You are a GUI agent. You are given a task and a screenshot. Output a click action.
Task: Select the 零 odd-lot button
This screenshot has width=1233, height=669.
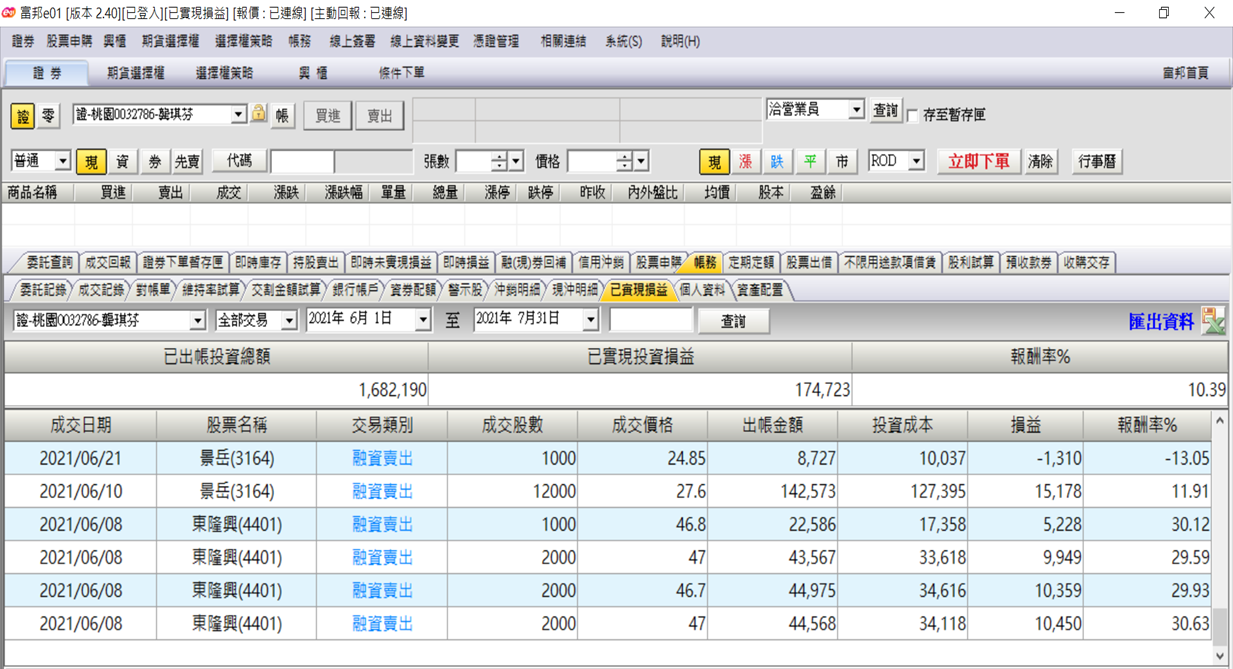[48, 116]
